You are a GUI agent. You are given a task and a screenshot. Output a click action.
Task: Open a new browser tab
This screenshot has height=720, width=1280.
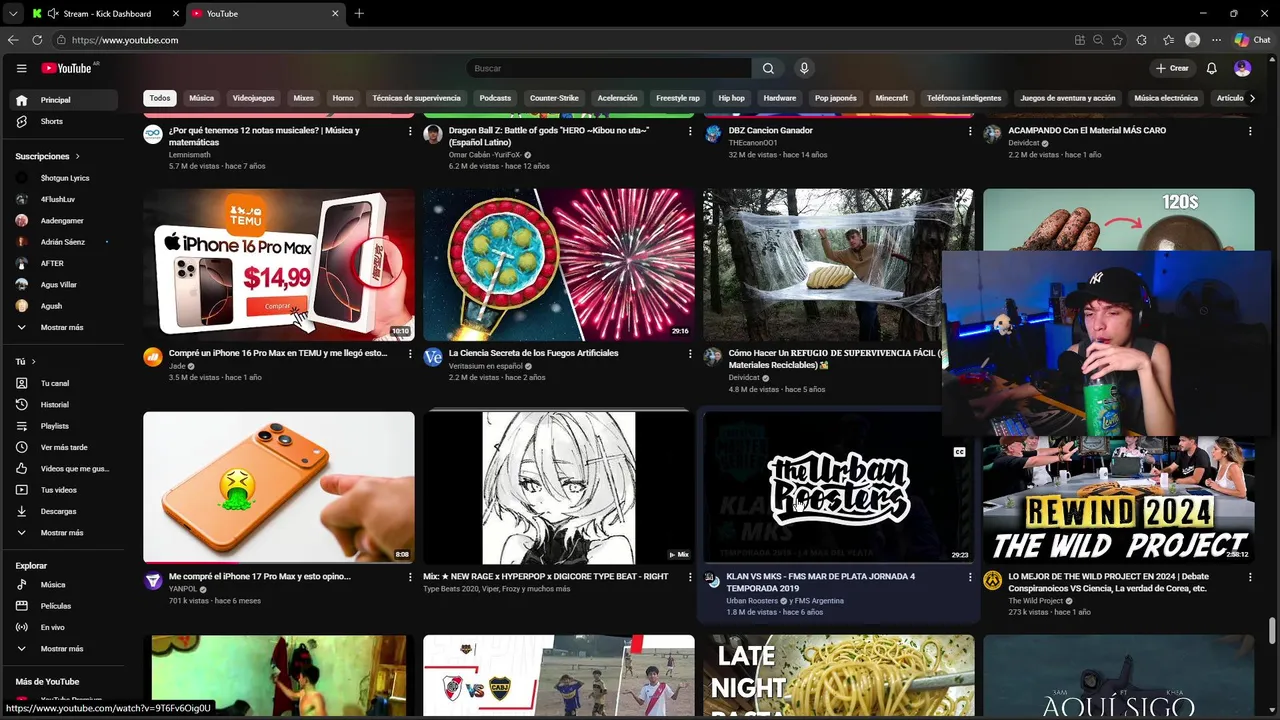pyautogui.click(x=359, y=13)
